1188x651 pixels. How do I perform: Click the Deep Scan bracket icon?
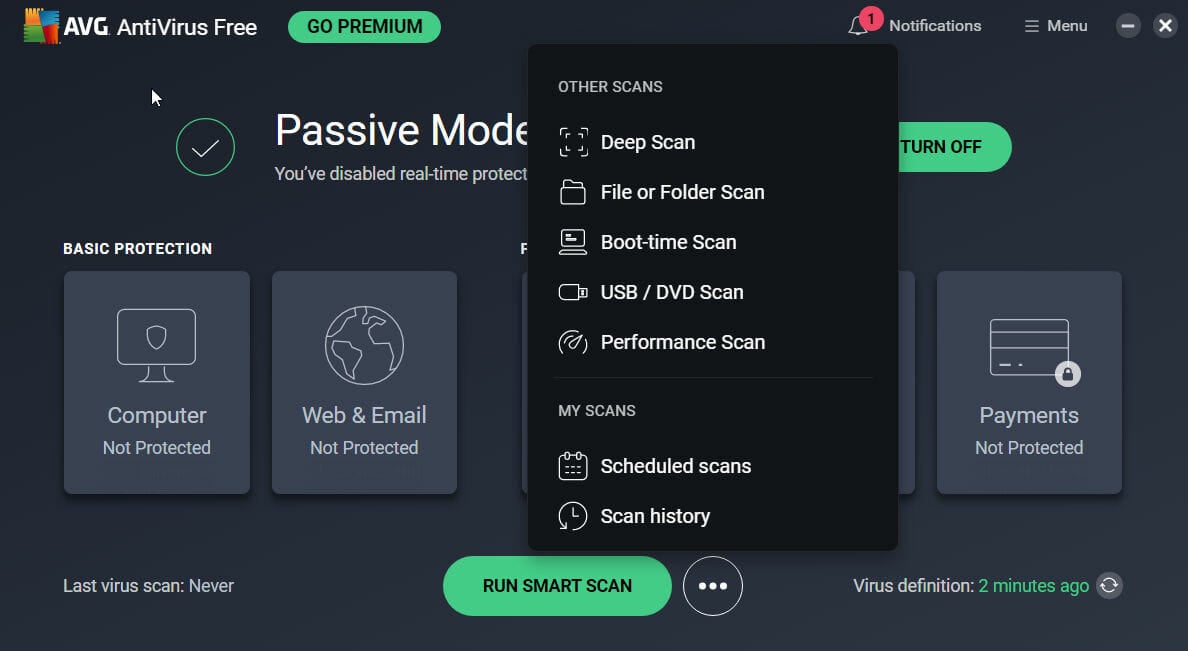pos(574,142)
